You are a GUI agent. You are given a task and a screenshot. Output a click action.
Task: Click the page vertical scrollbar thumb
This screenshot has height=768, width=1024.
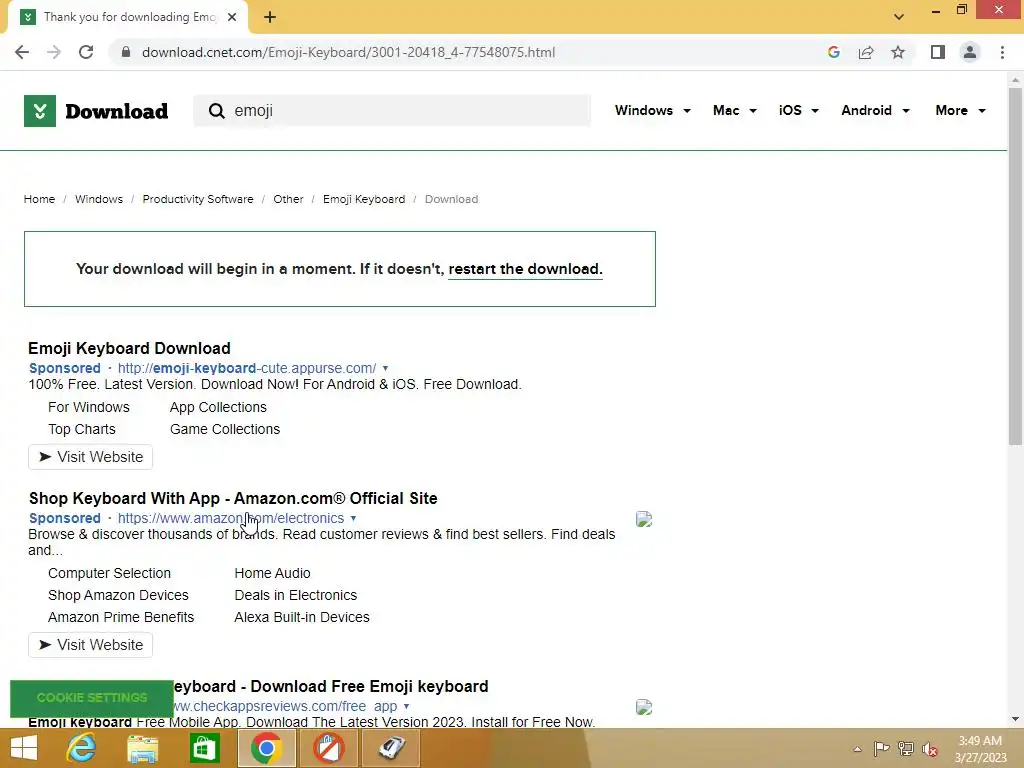[x=1015, y=266]
